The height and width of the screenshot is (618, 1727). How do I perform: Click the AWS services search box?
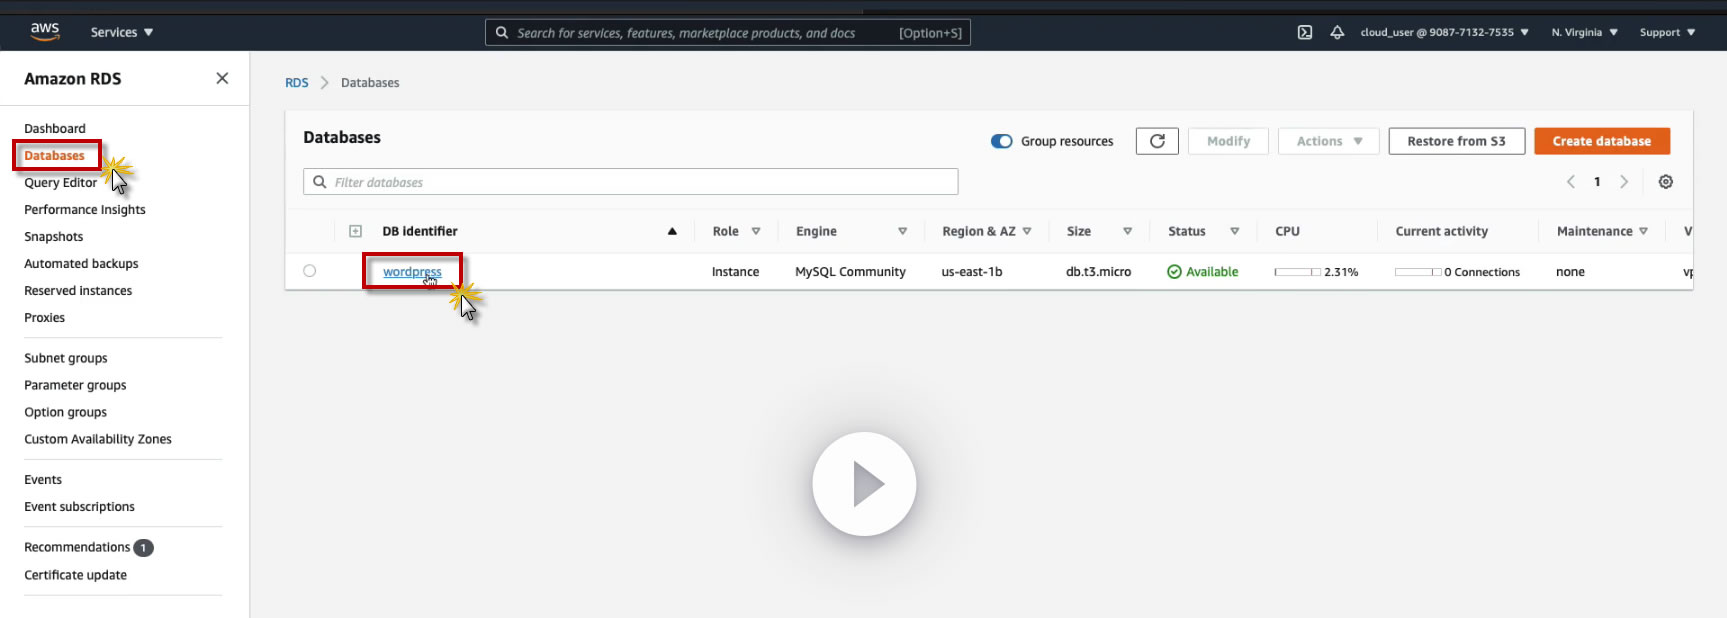727,33
